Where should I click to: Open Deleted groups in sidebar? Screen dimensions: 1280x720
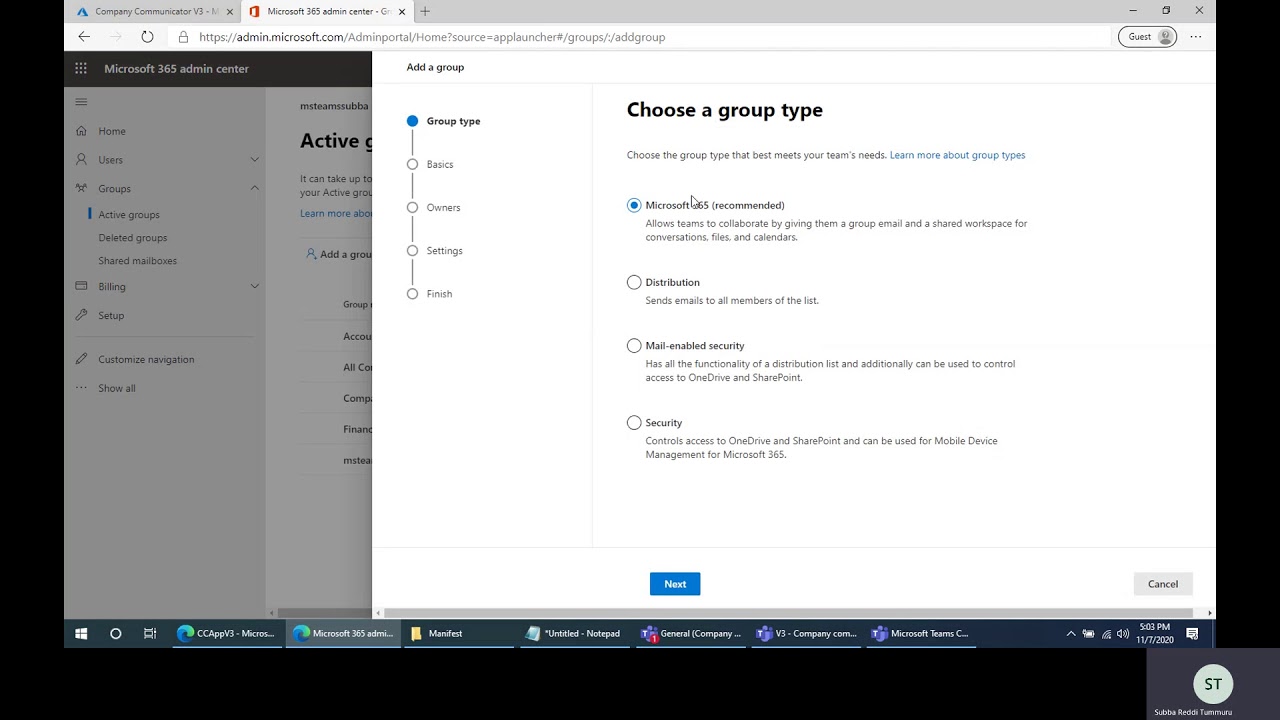click(133, 237)
